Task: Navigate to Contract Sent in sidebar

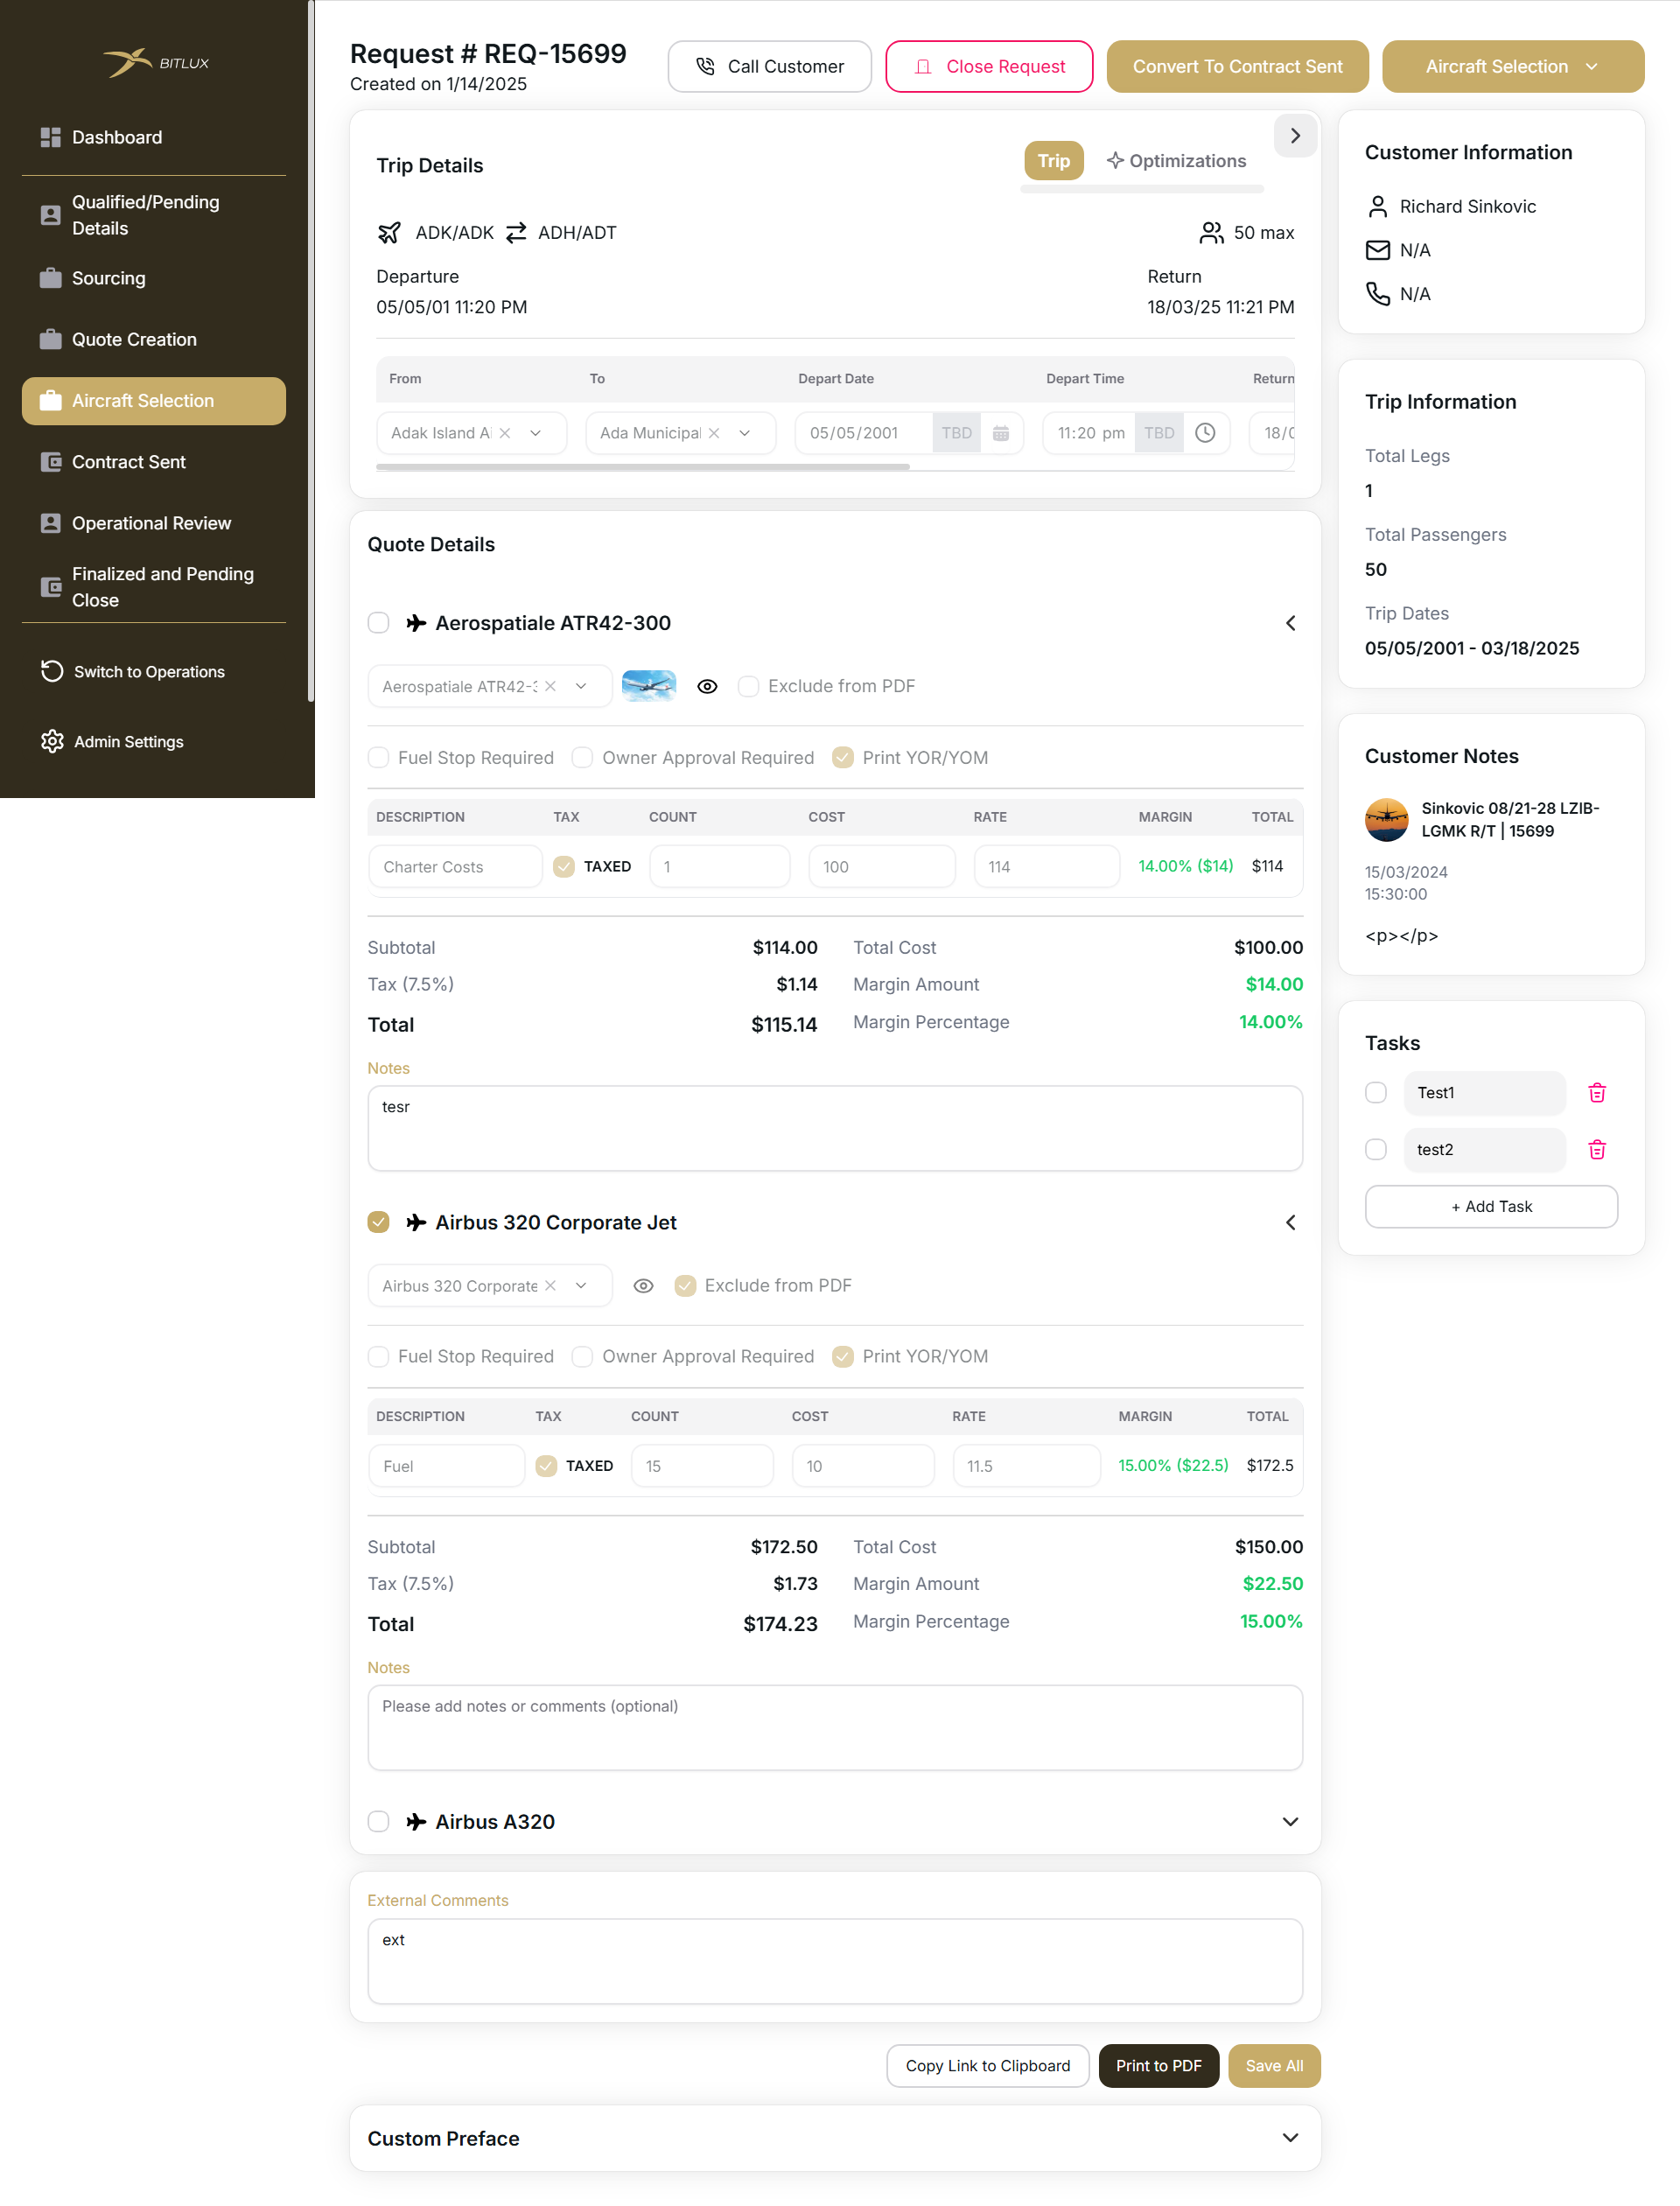Action: 128,461
